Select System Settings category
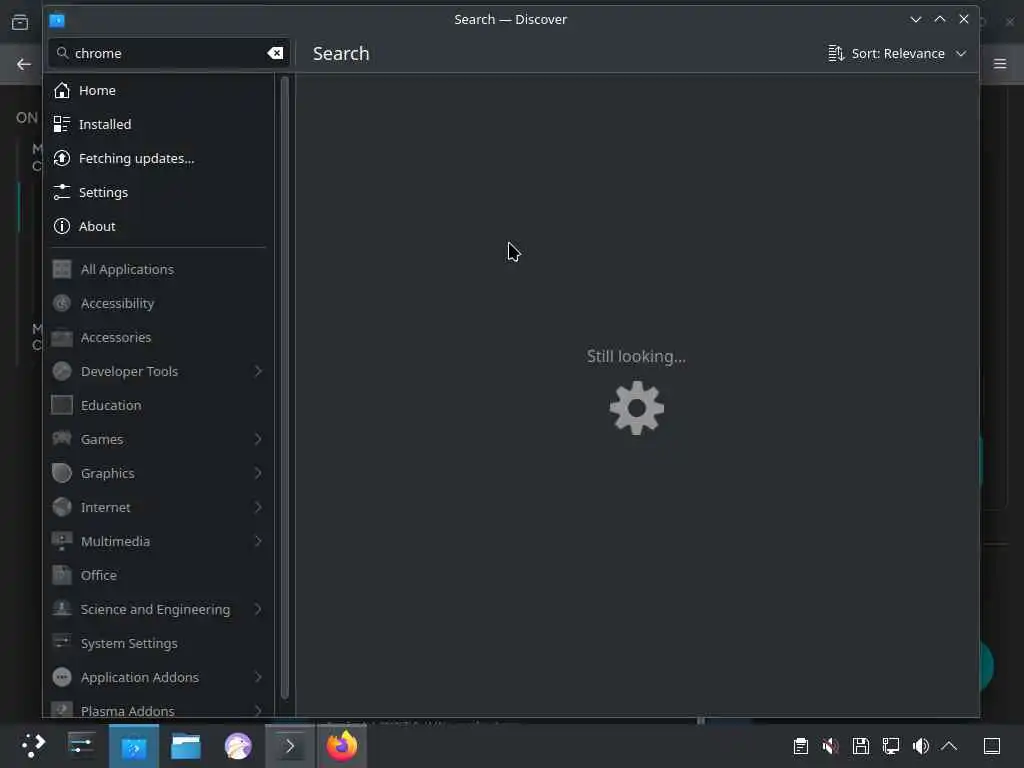The height and width of the screenshot is (768, 1024). 159,643
